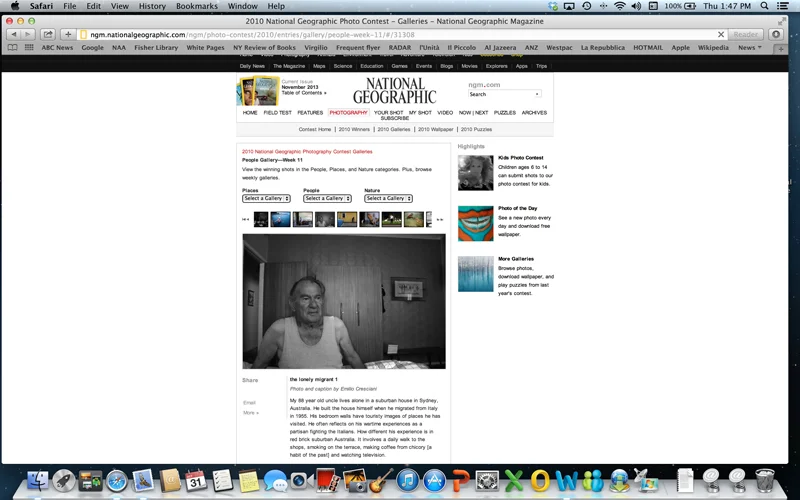Open Wi-Fi status menu in menu bar
800x500 pixels.
coord(620,6)
